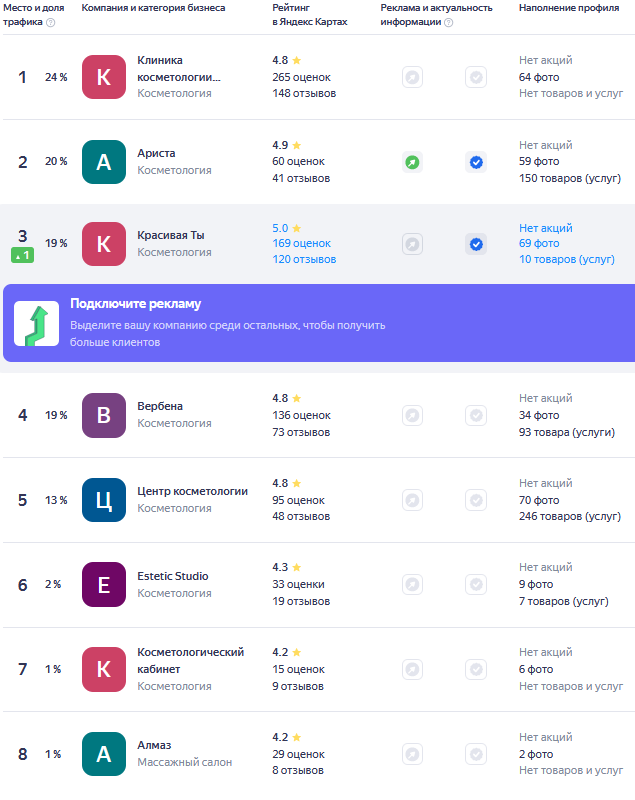
Task: Click the '33 оценки' text
Action: click(298, 584)
